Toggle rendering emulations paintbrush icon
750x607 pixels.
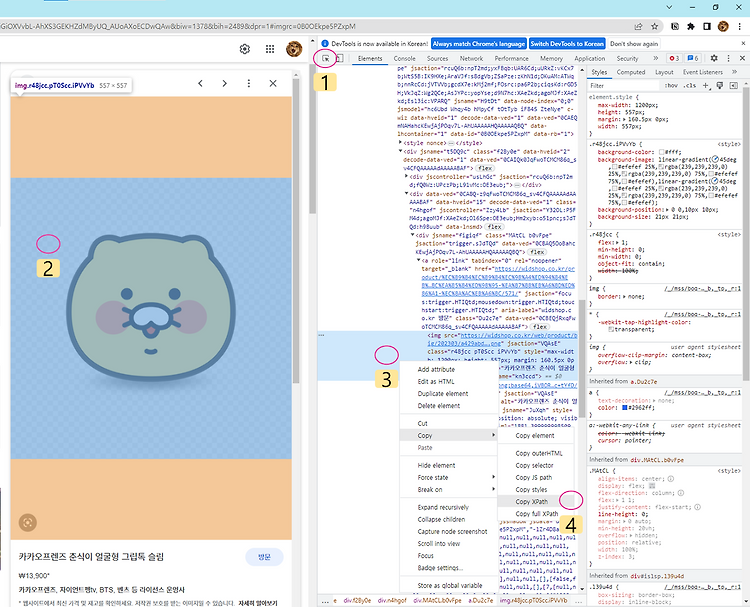pos(720,85)
